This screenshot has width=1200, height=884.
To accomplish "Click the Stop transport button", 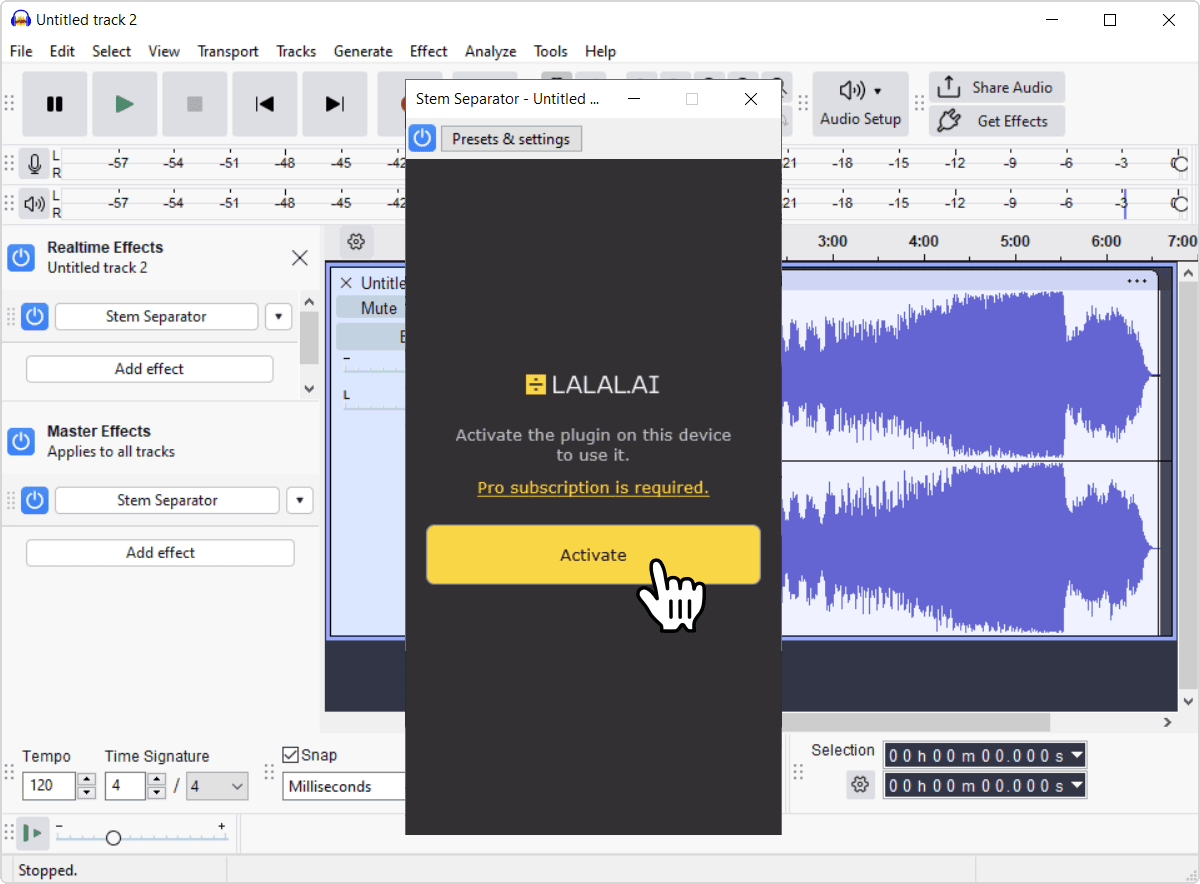I will 195,104.
